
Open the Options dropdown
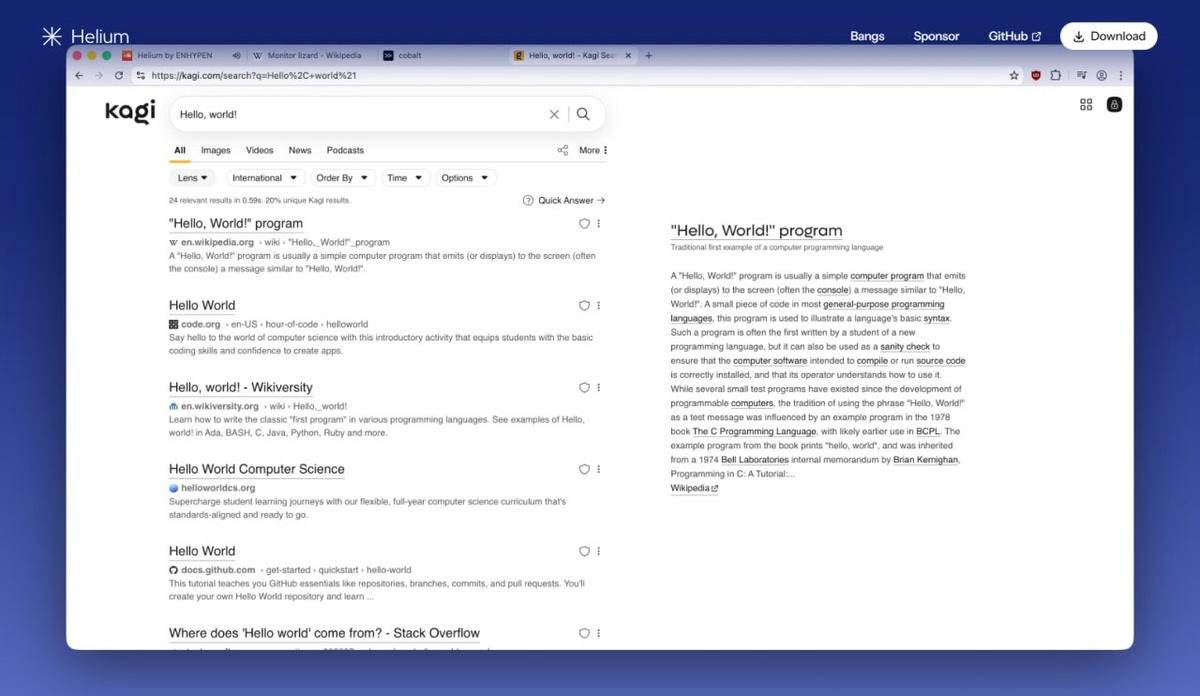pos(465,178)
